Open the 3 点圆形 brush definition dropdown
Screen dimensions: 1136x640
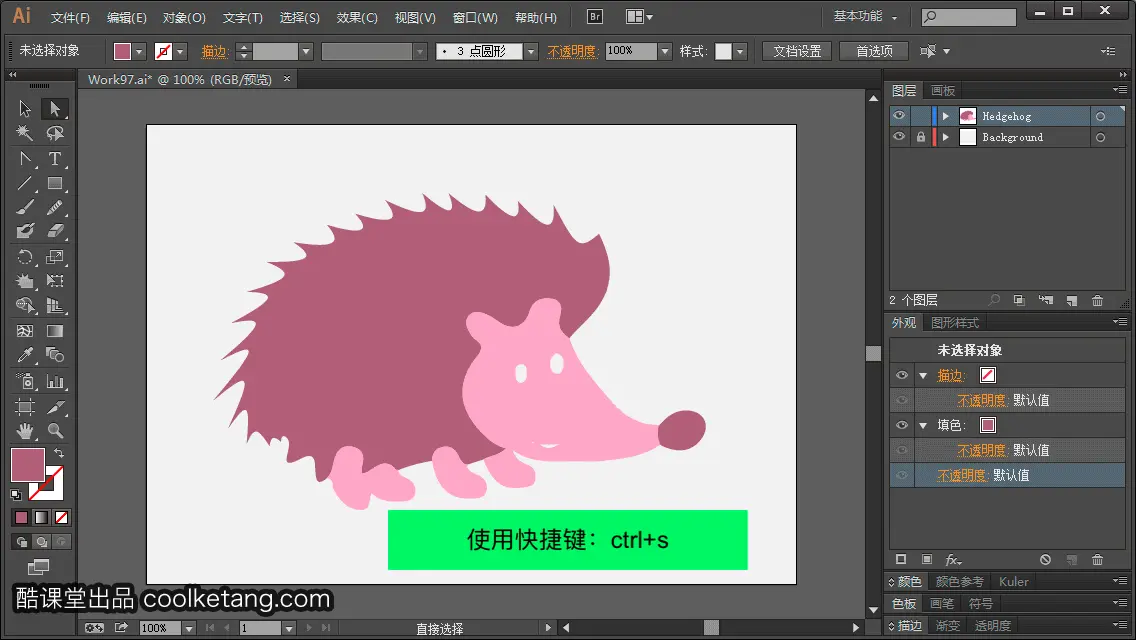[531, 51]
